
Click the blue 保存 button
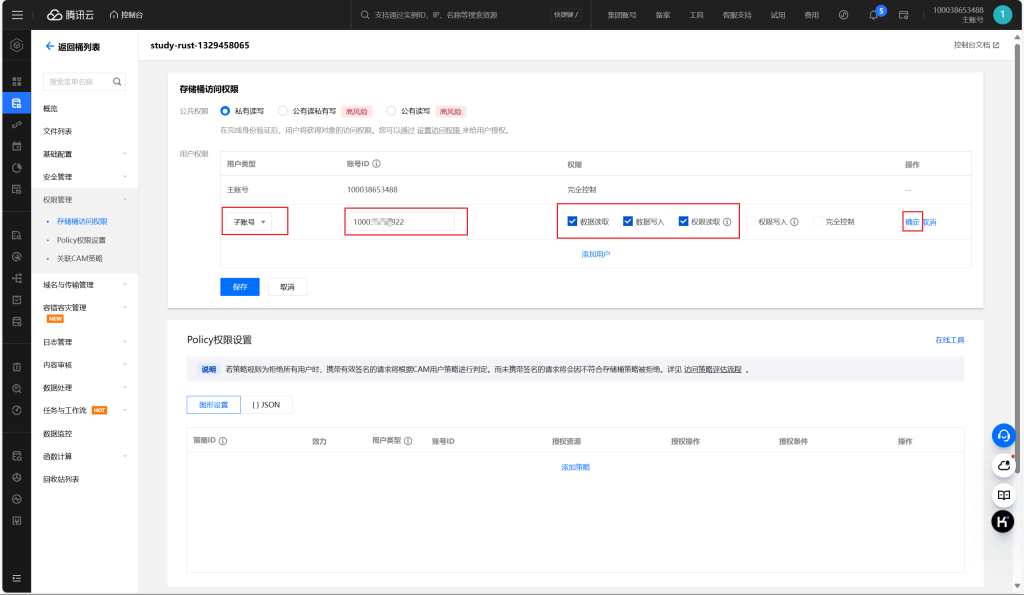[x=239, y=286]
